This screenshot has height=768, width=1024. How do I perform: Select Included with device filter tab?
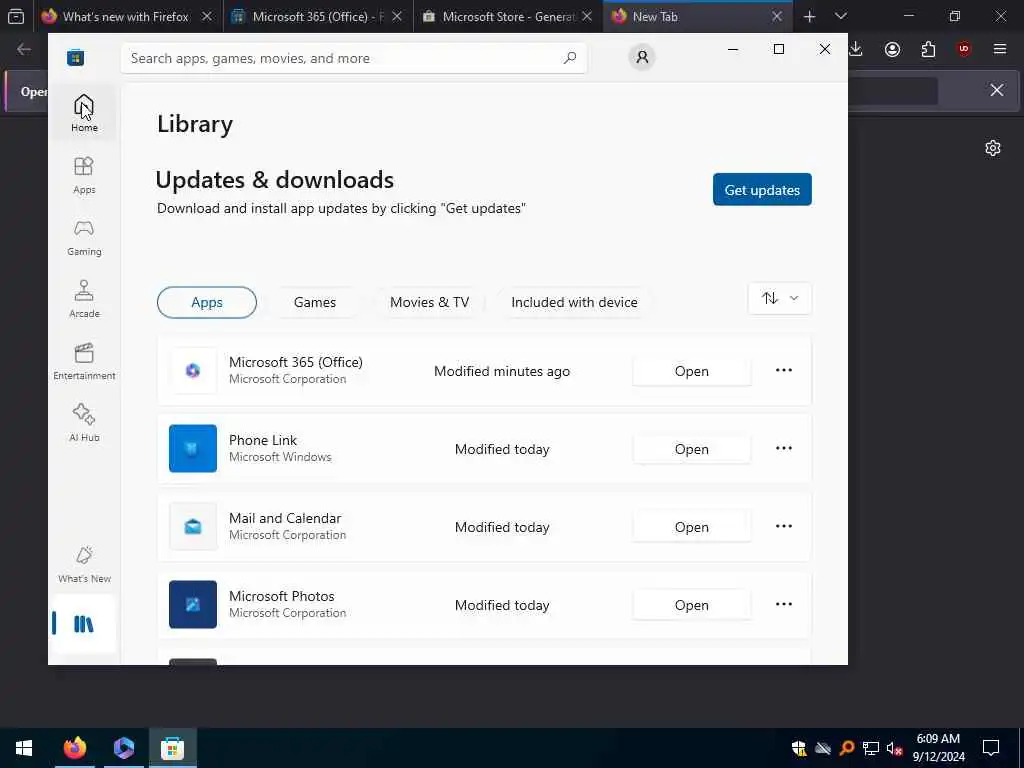pos(574,302)
